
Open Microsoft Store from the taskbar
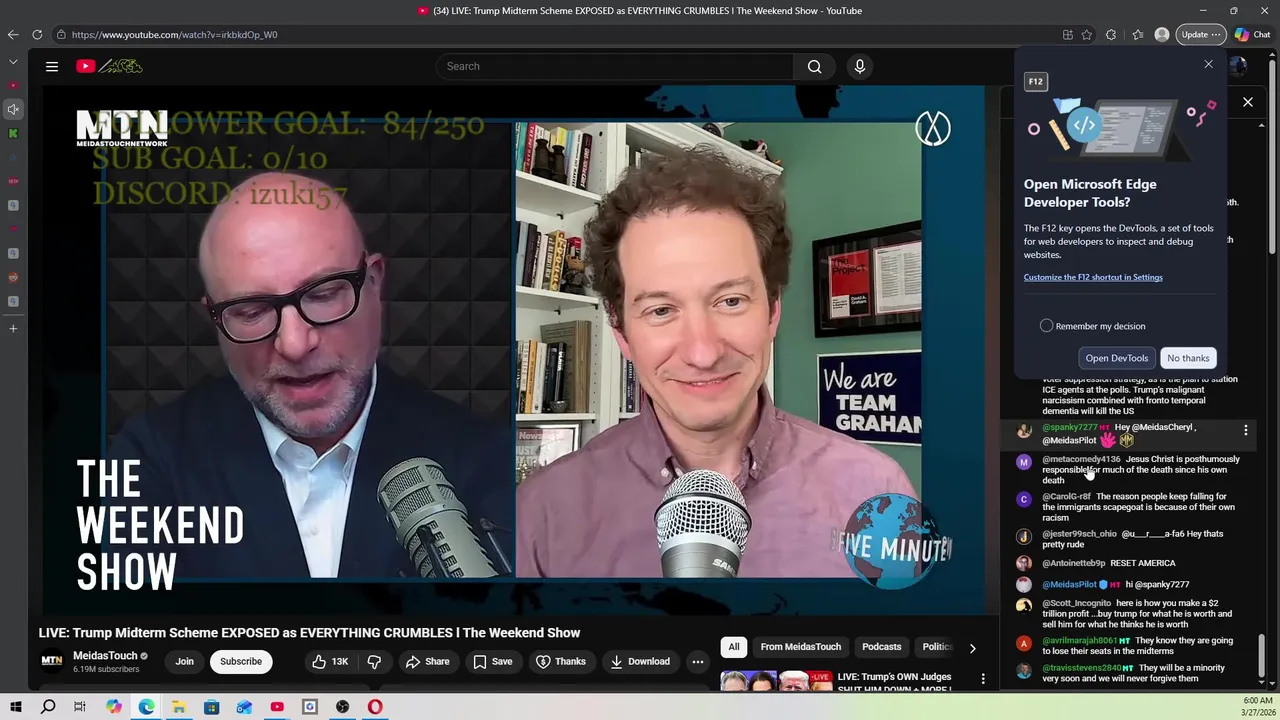coord(211,707)
